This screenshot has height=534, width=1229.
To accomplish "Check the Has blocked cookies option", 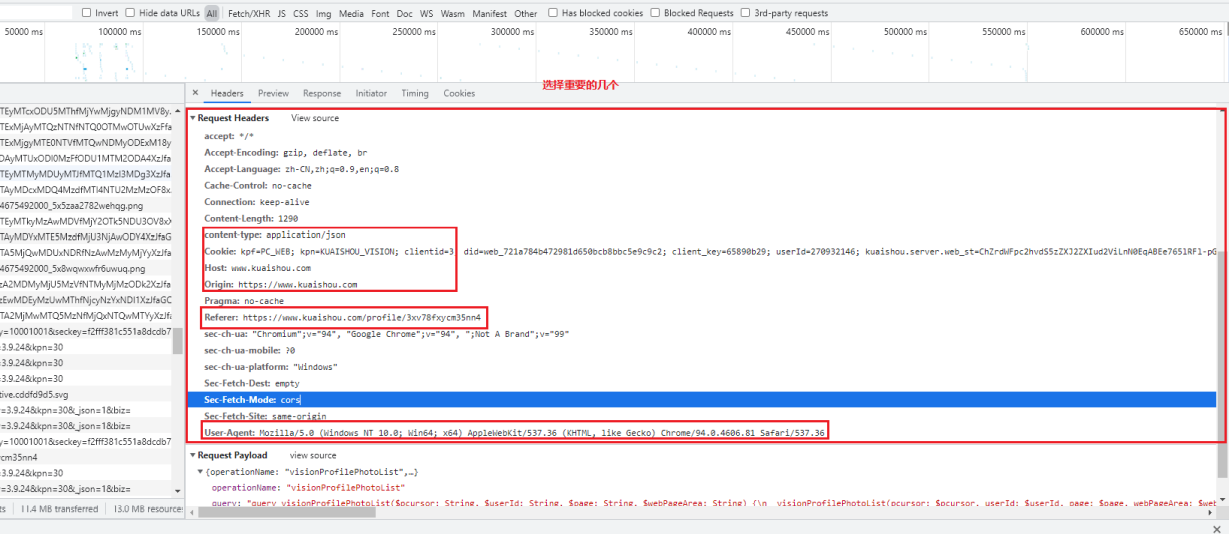I will [554, 13].
